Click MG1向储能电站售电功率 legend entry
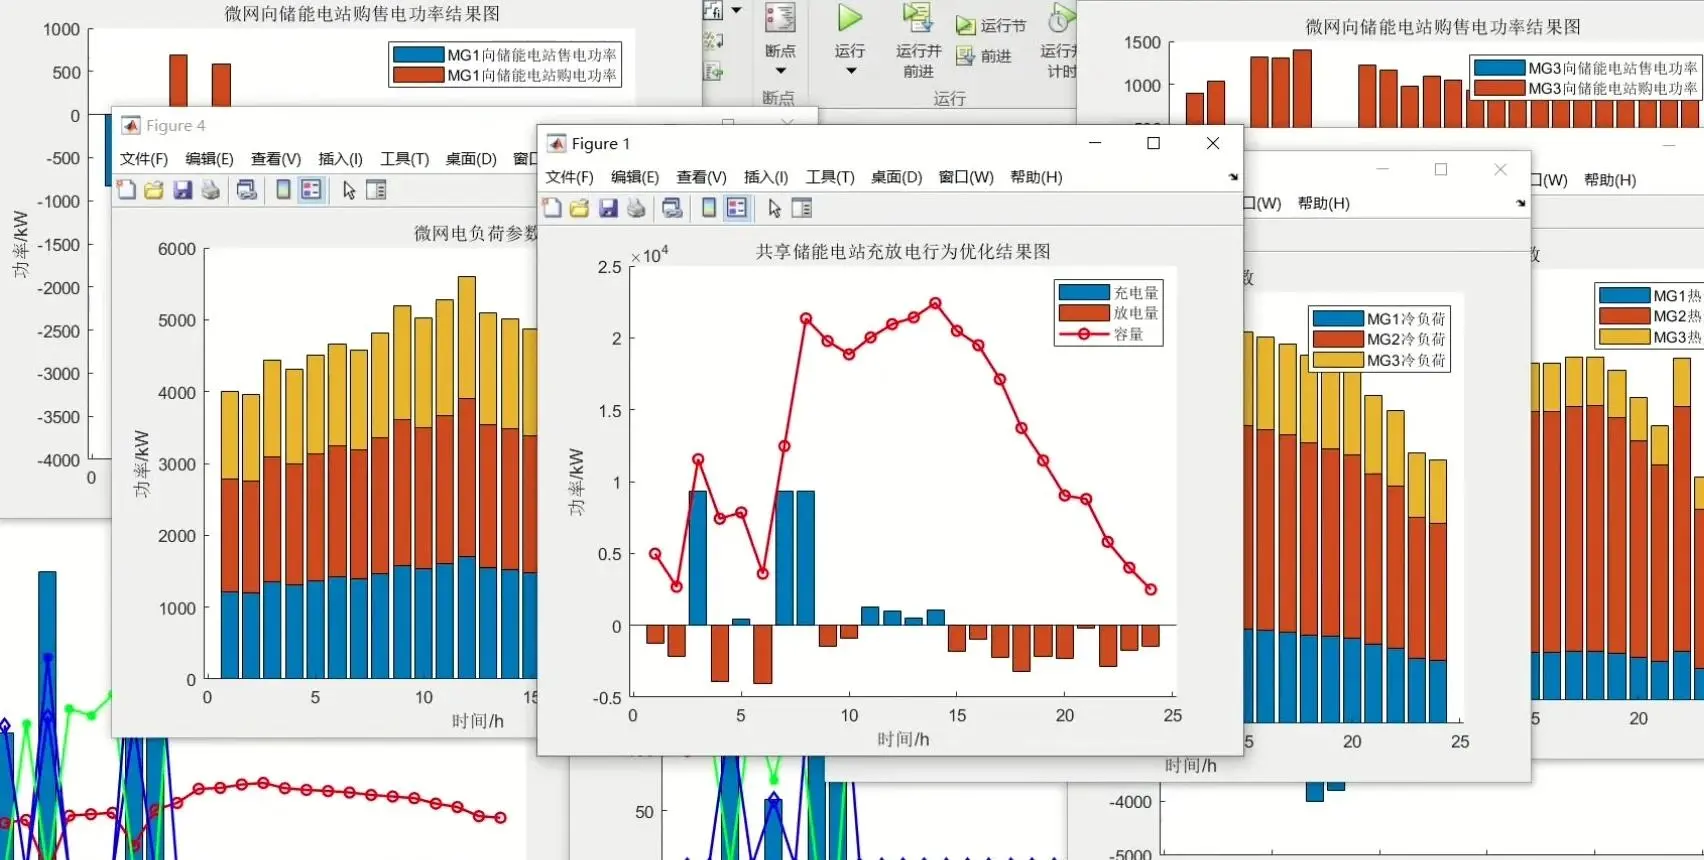1704x860 pixels. click(505, 55)
